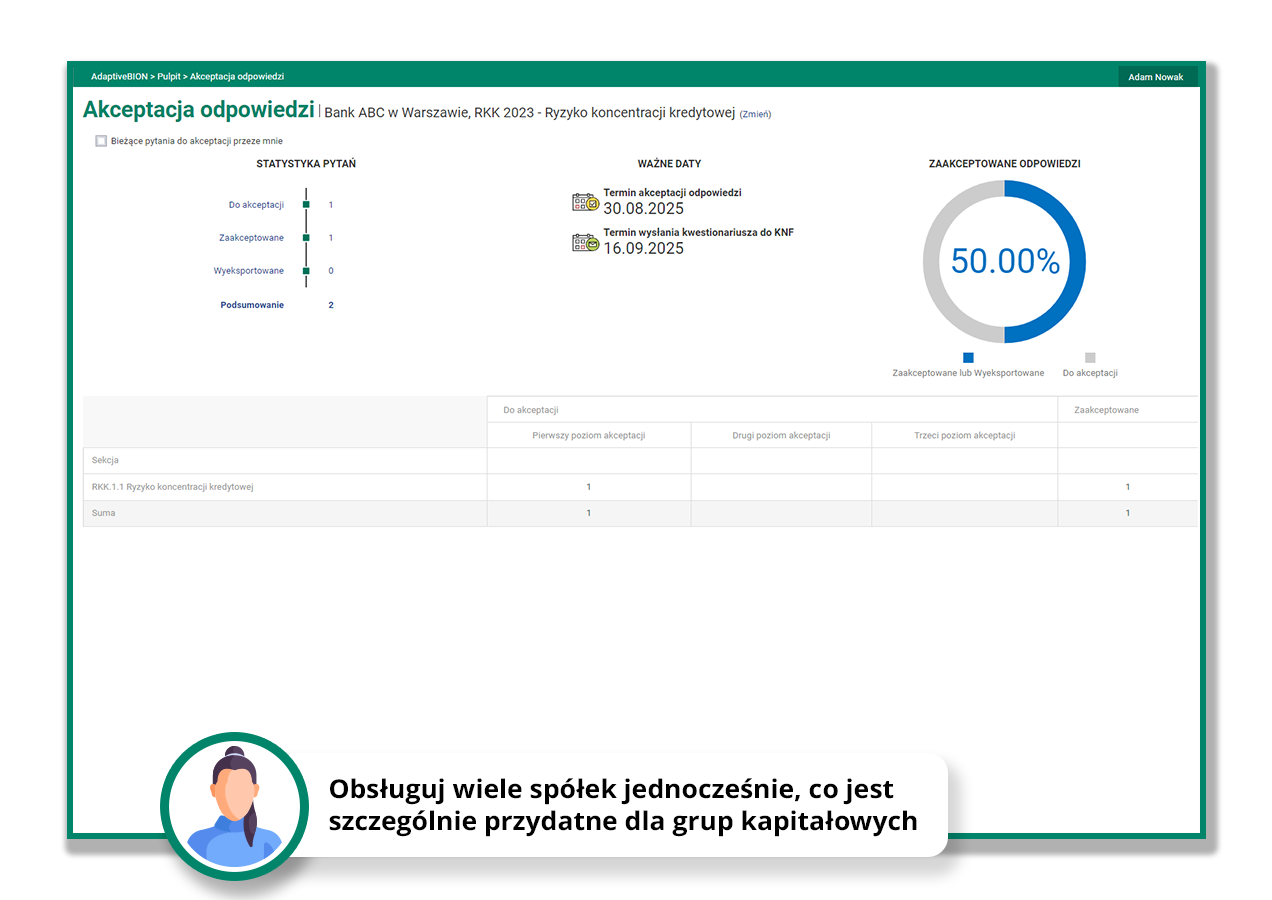The image size is (1272, 900).
Task: Open the Wyeksportowane statistics link
Action: point(248,271)
